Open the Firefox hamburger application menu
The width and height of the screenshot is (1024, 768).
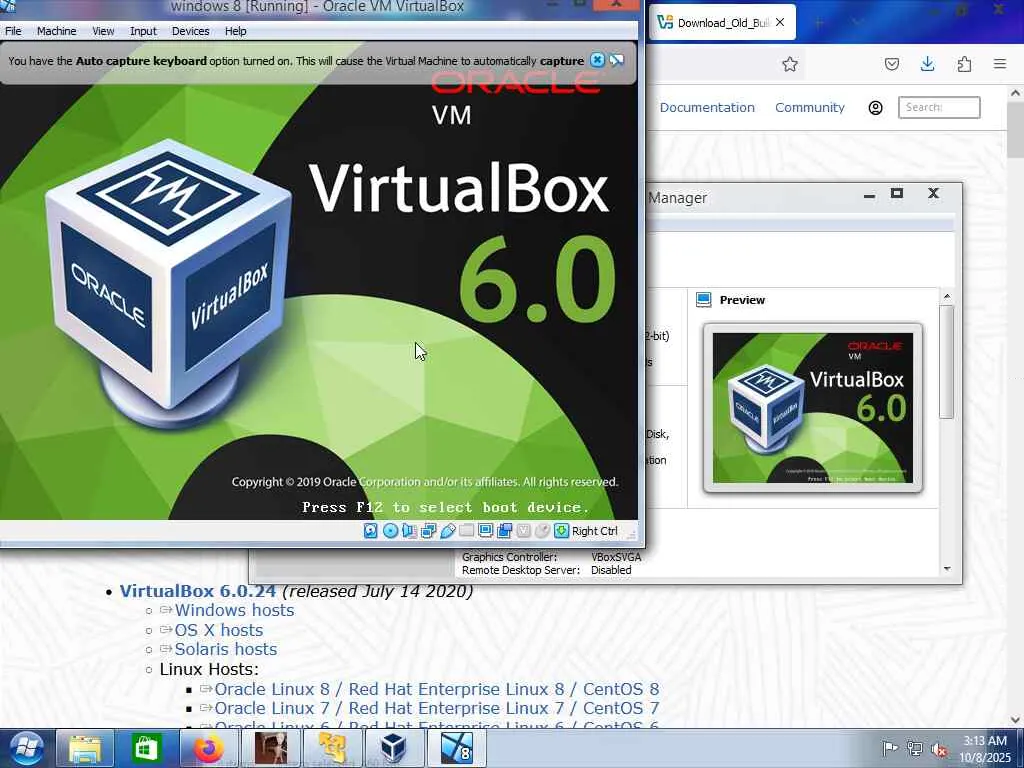(x=1000, y=64)
